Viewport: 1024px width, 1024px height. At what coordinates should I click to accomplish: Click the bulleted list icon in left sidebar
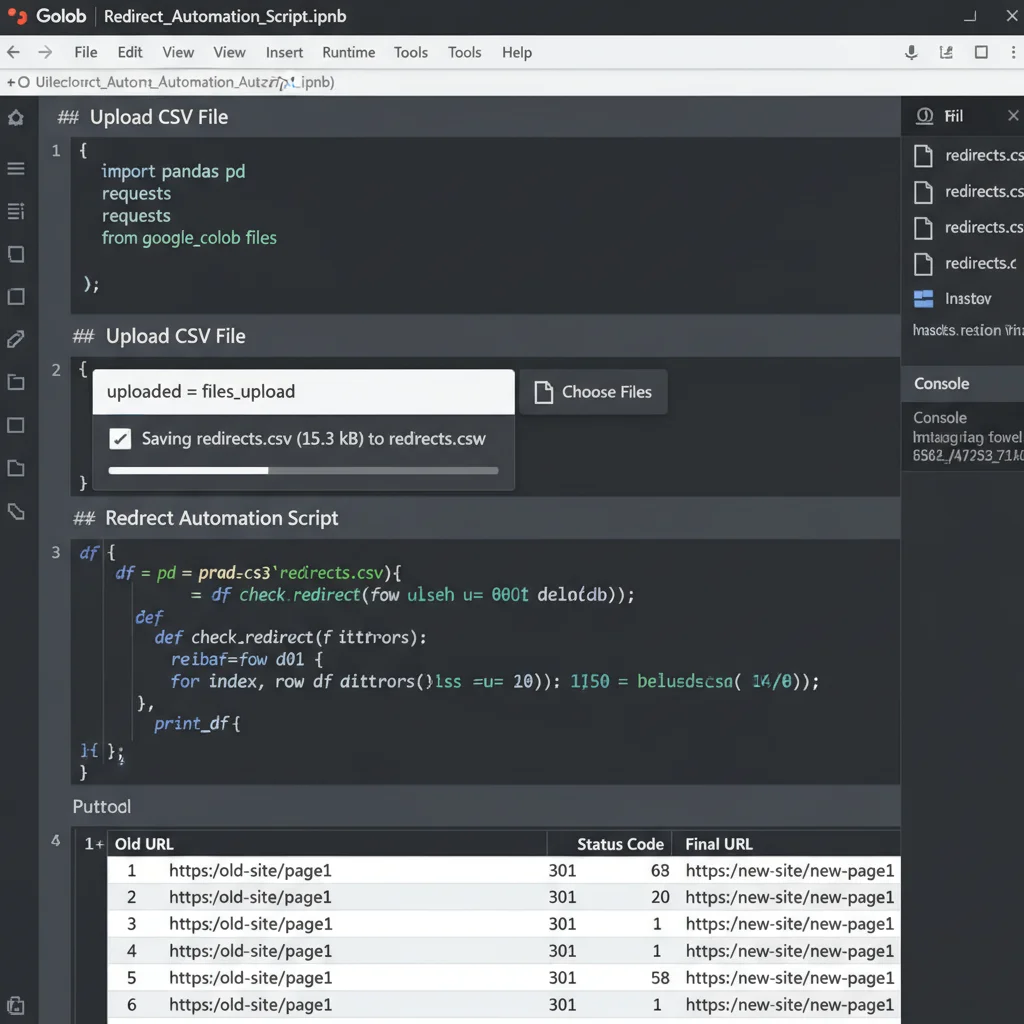click(16, 211)
